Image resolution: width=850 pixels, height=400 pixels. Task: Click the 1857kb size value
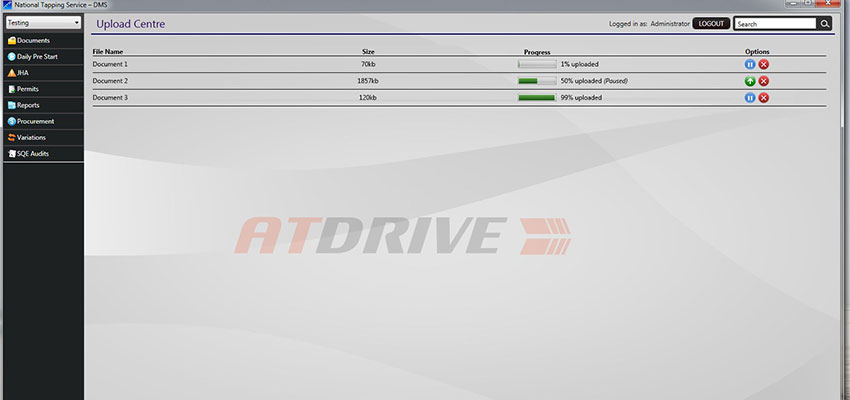[x=368, y=81]
